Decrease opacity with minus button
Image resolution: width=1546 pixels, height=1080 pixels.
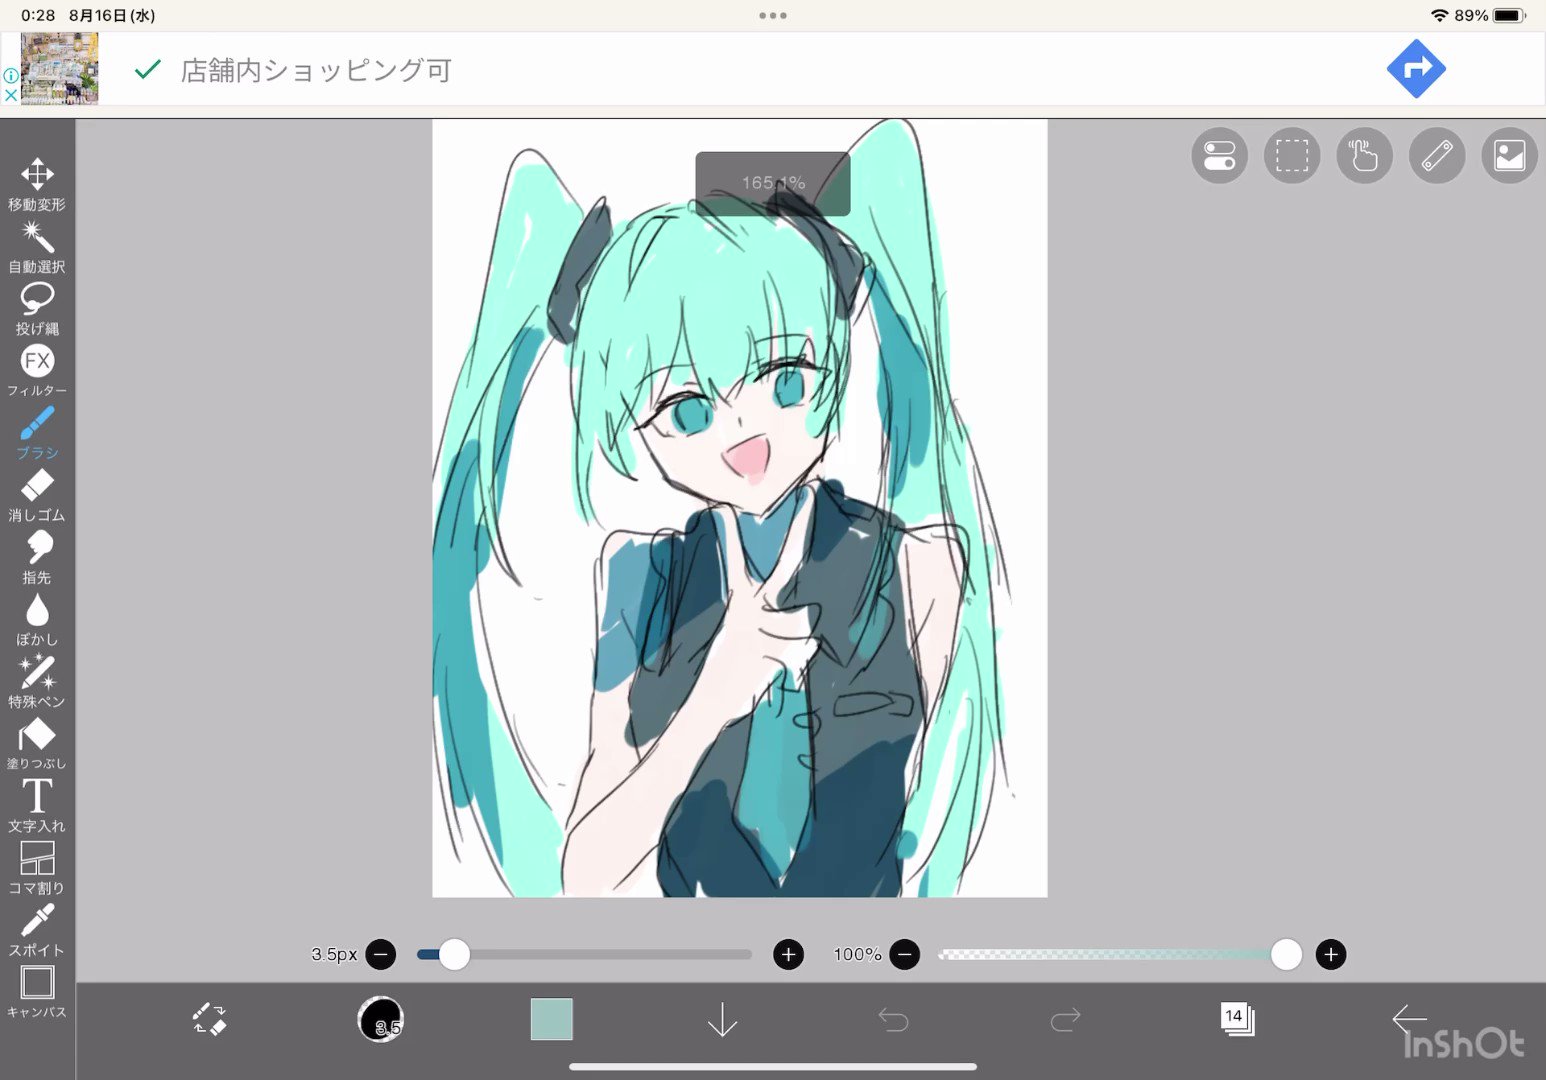[904, 955]
